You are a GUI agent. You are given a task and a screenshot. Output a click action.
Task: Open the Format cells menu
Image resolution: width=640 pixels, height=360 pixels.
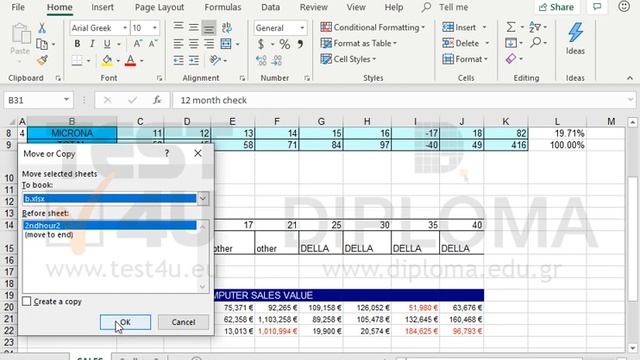[466, 59]
